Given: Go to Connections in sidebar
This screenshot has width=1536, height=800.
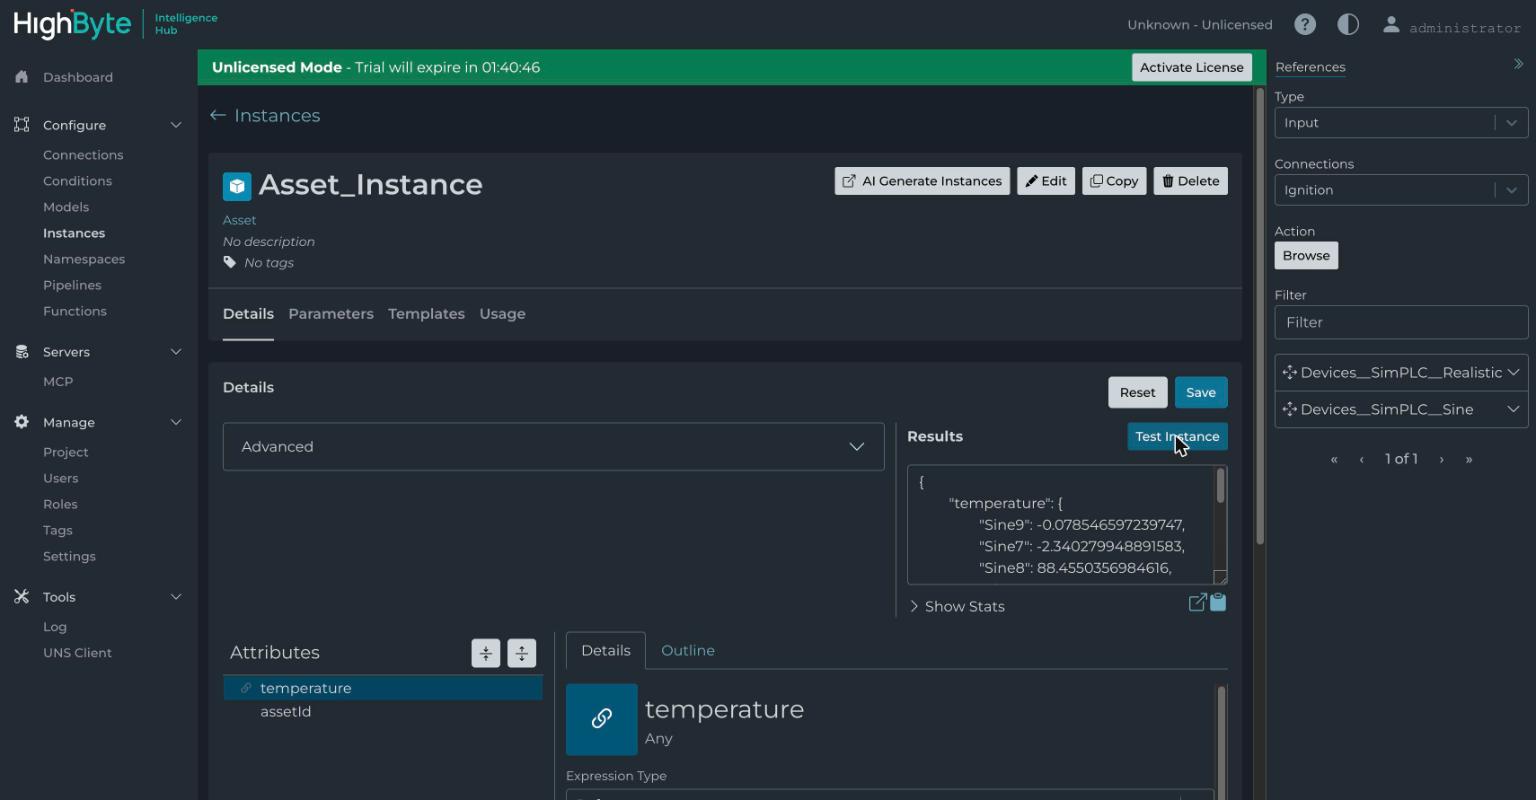Looking at the screenshot, I should [83, 155].
